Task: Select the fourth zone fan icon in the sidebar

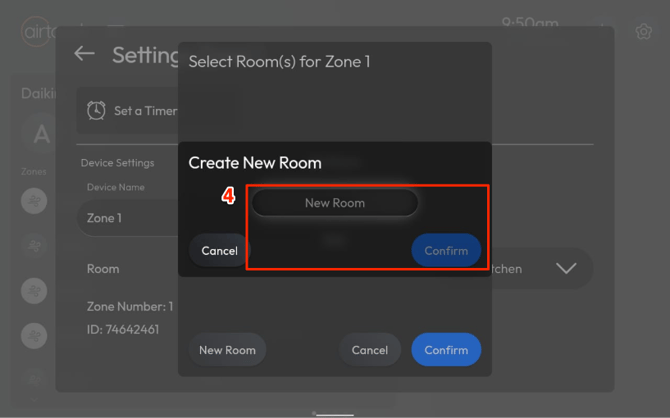Action: click(x=34, y=335)
